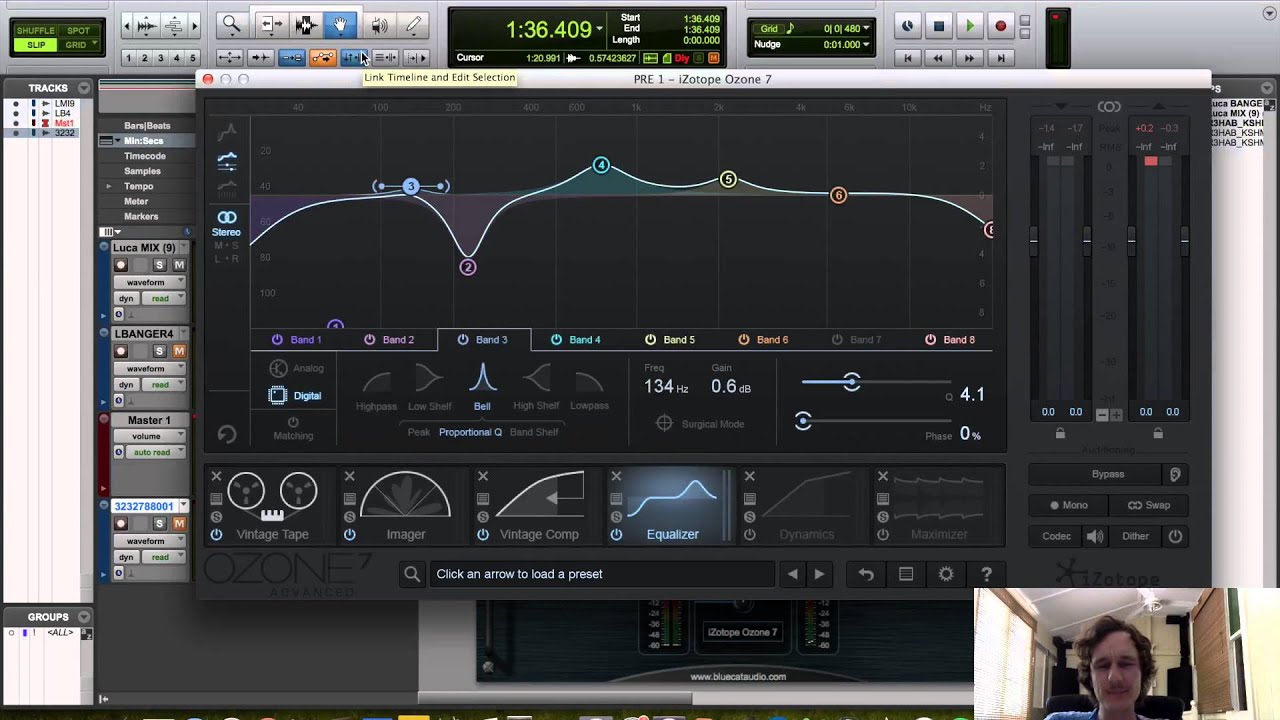Open the main counter time format dropdown
The width and height of the screenshot is (1280, 720).
599,29
